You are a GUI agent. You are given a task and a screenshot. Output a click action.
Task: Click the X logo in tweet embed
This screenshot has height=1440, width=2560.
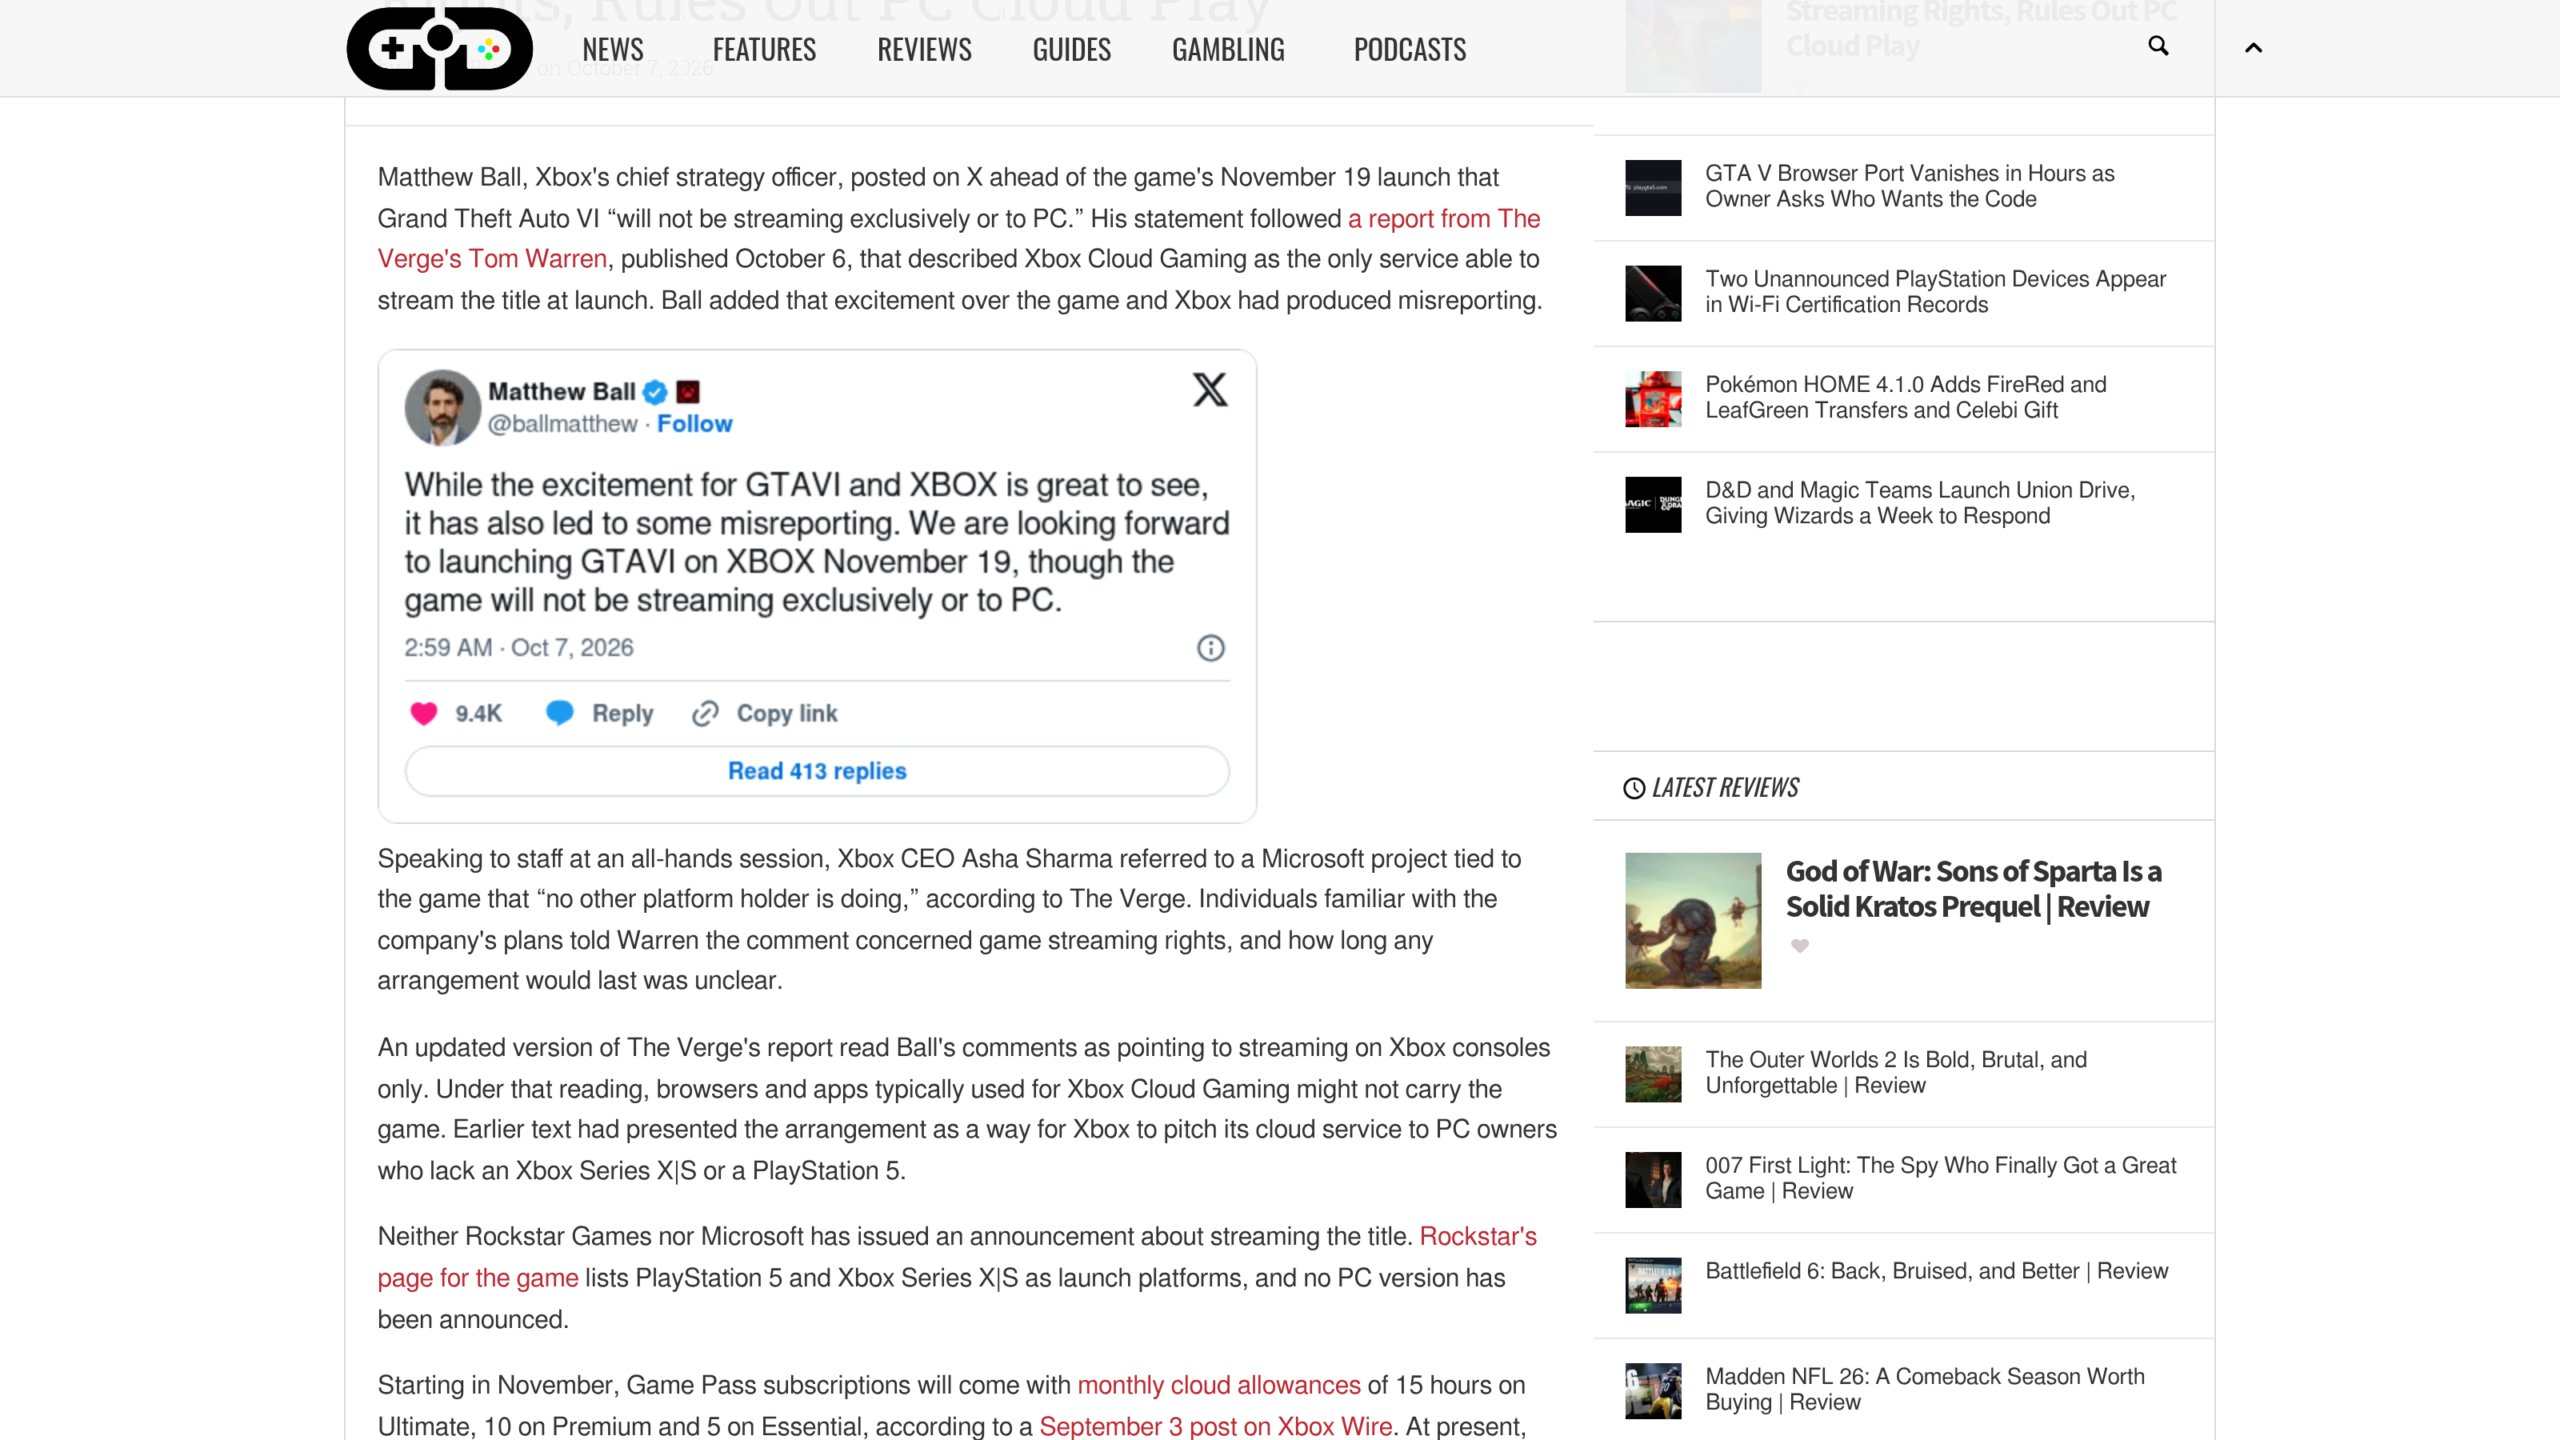1210,390
